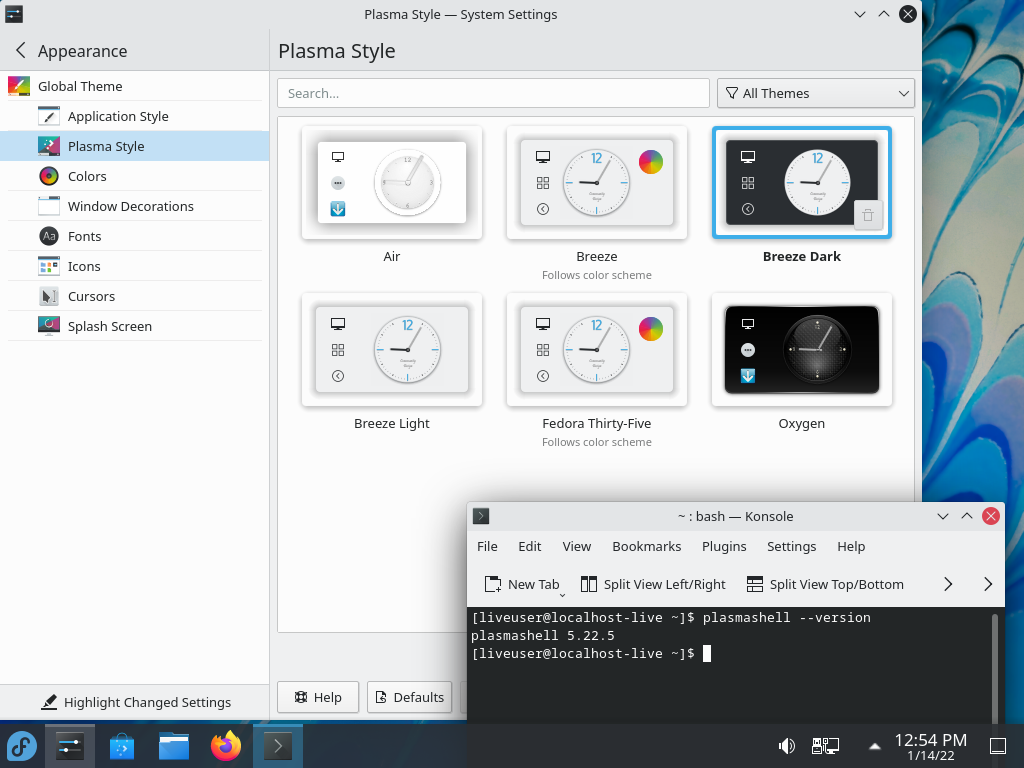Viewport: 1024px width, 768px height.
Task: Open the Cursors settings page
Action: pyautogui.click(x=135, y=296)
